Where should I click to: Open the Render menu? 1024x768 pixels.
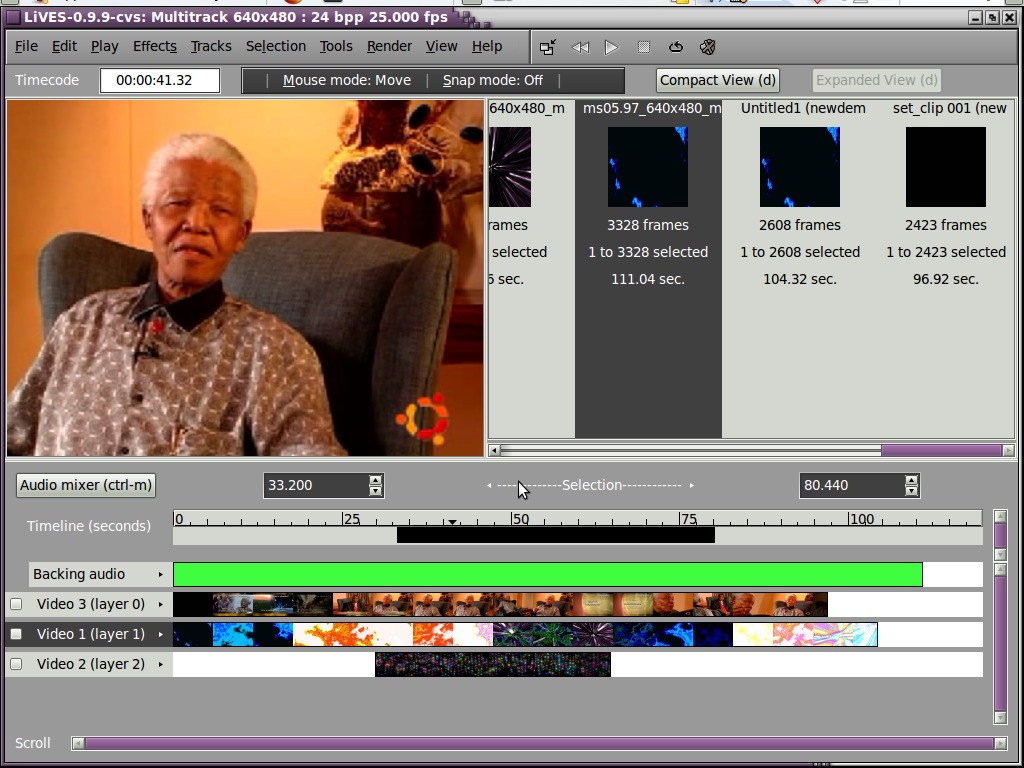[388, 46]
